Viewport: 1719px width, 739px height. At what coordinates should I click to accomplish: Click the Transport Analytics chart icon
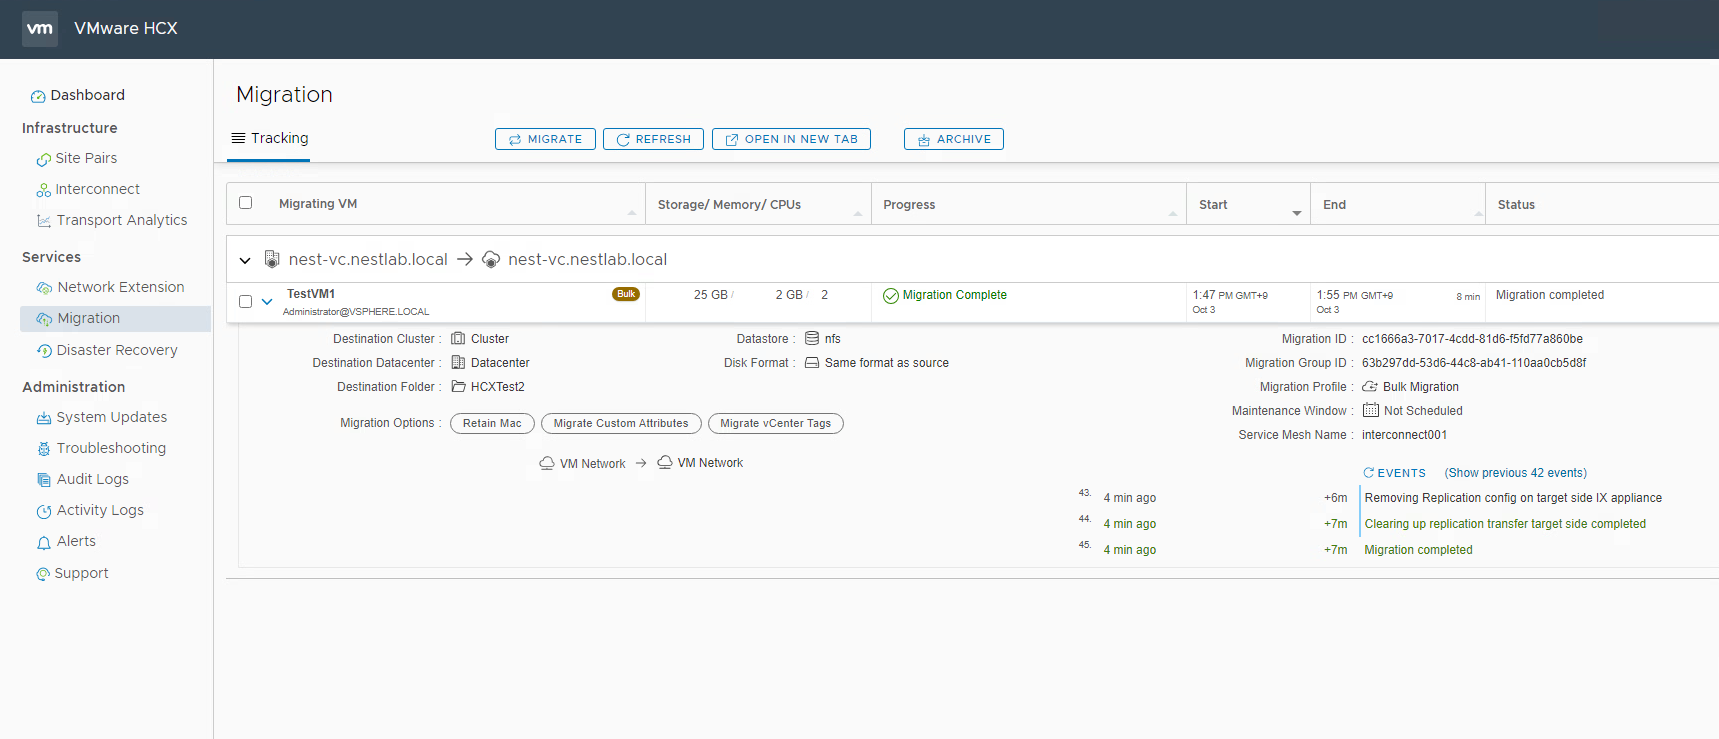pos(44,221)
